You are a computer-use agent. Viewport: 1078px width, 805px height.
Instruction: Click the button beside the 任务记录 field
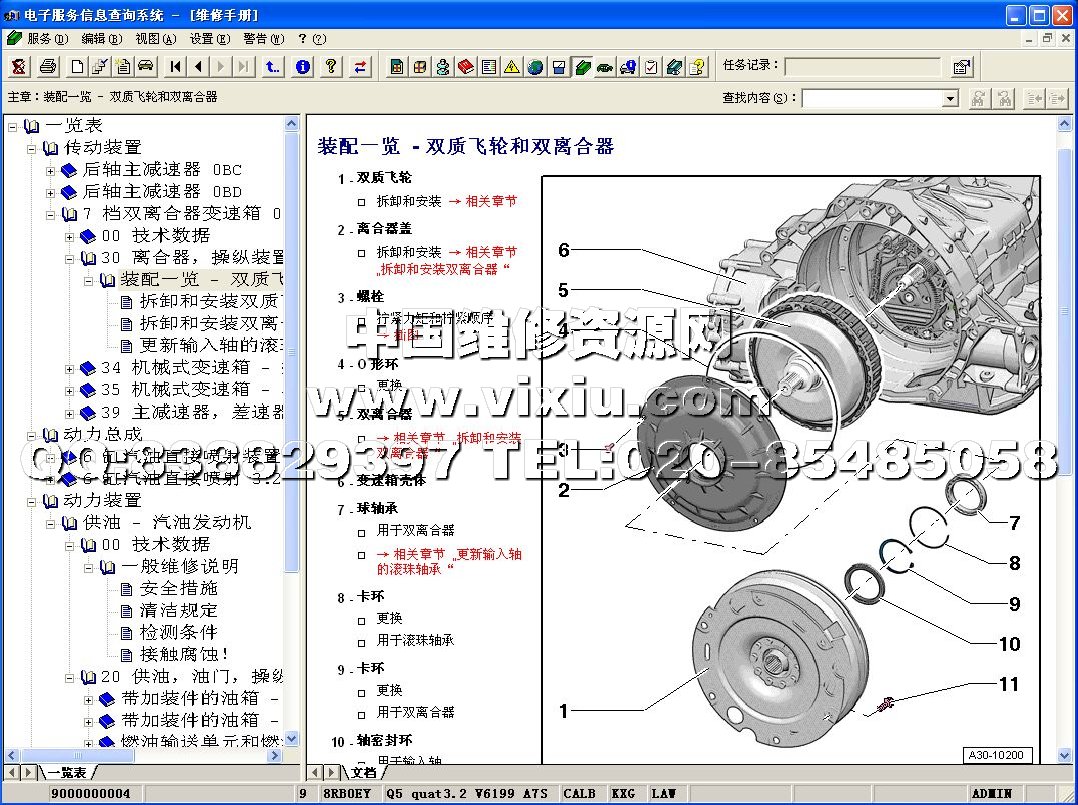tap(961, 67)
